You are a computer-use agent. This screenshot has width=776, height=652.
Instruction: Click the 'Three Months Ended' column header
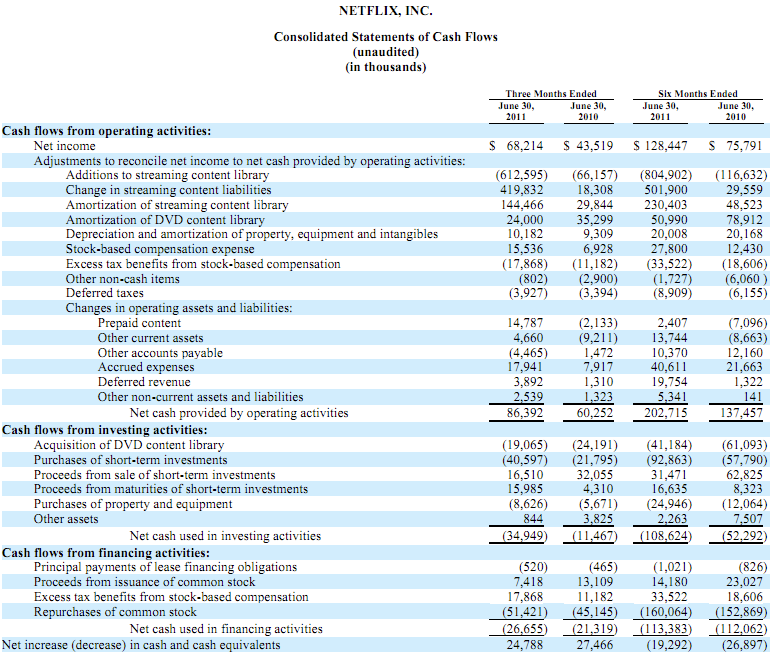pos(551,94)
